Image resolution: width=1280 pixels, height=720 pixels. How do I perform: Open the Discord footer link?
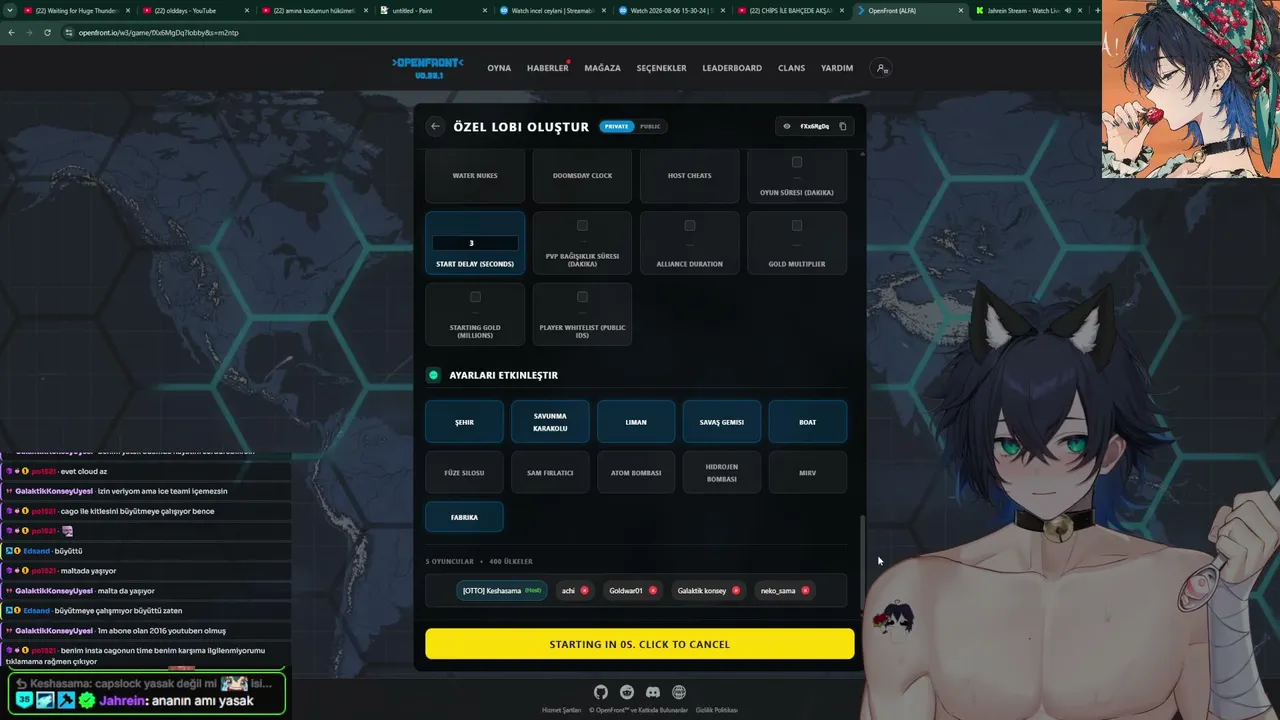pyautogui.click(x=653, y=692)
